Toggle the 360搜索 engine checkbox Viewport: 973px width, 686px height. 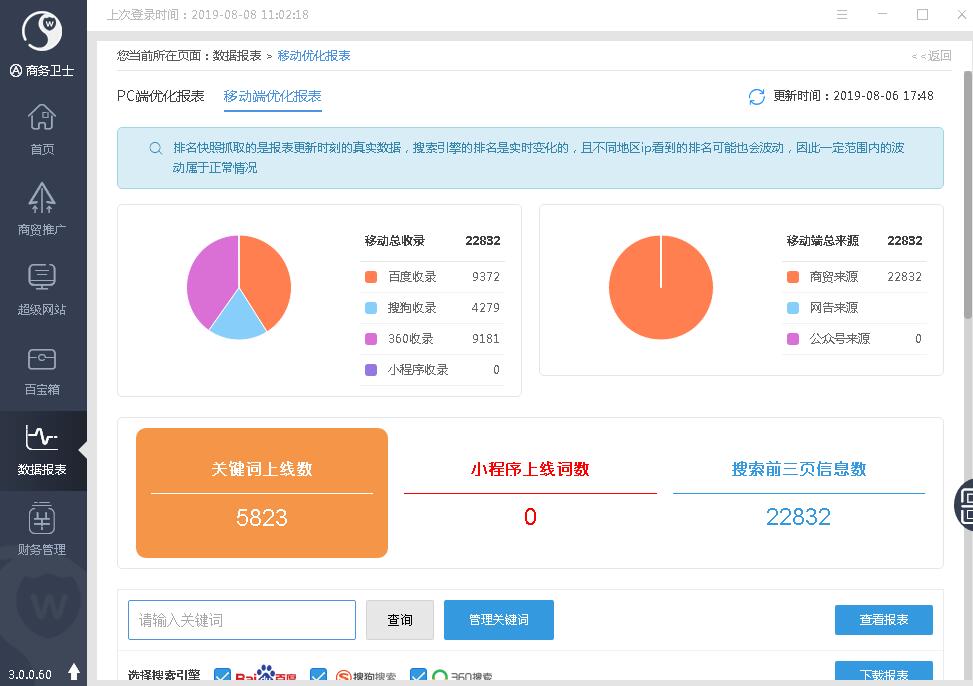click(x=418, y=677)
